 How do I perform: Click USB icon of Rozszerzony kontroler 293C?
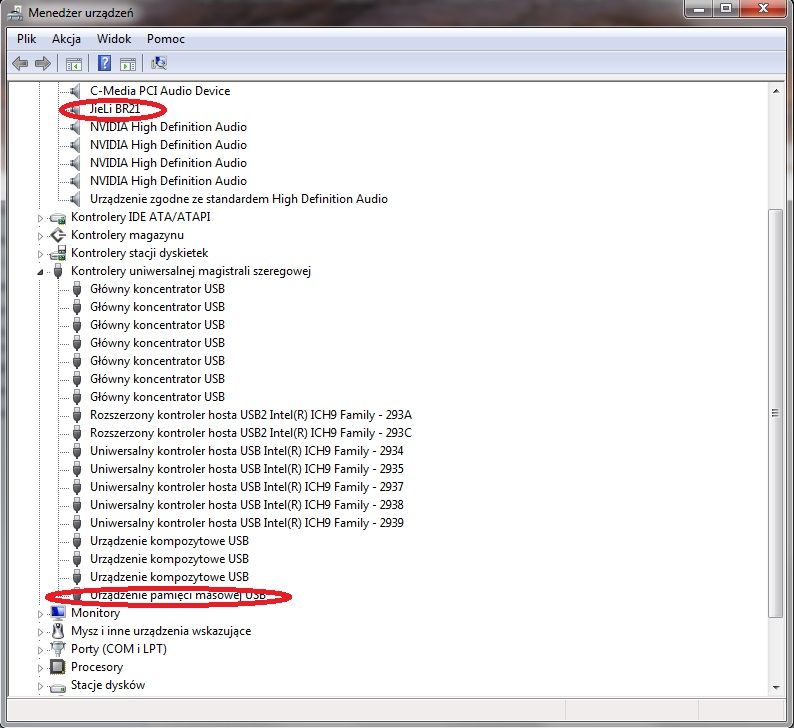[77, 433]
